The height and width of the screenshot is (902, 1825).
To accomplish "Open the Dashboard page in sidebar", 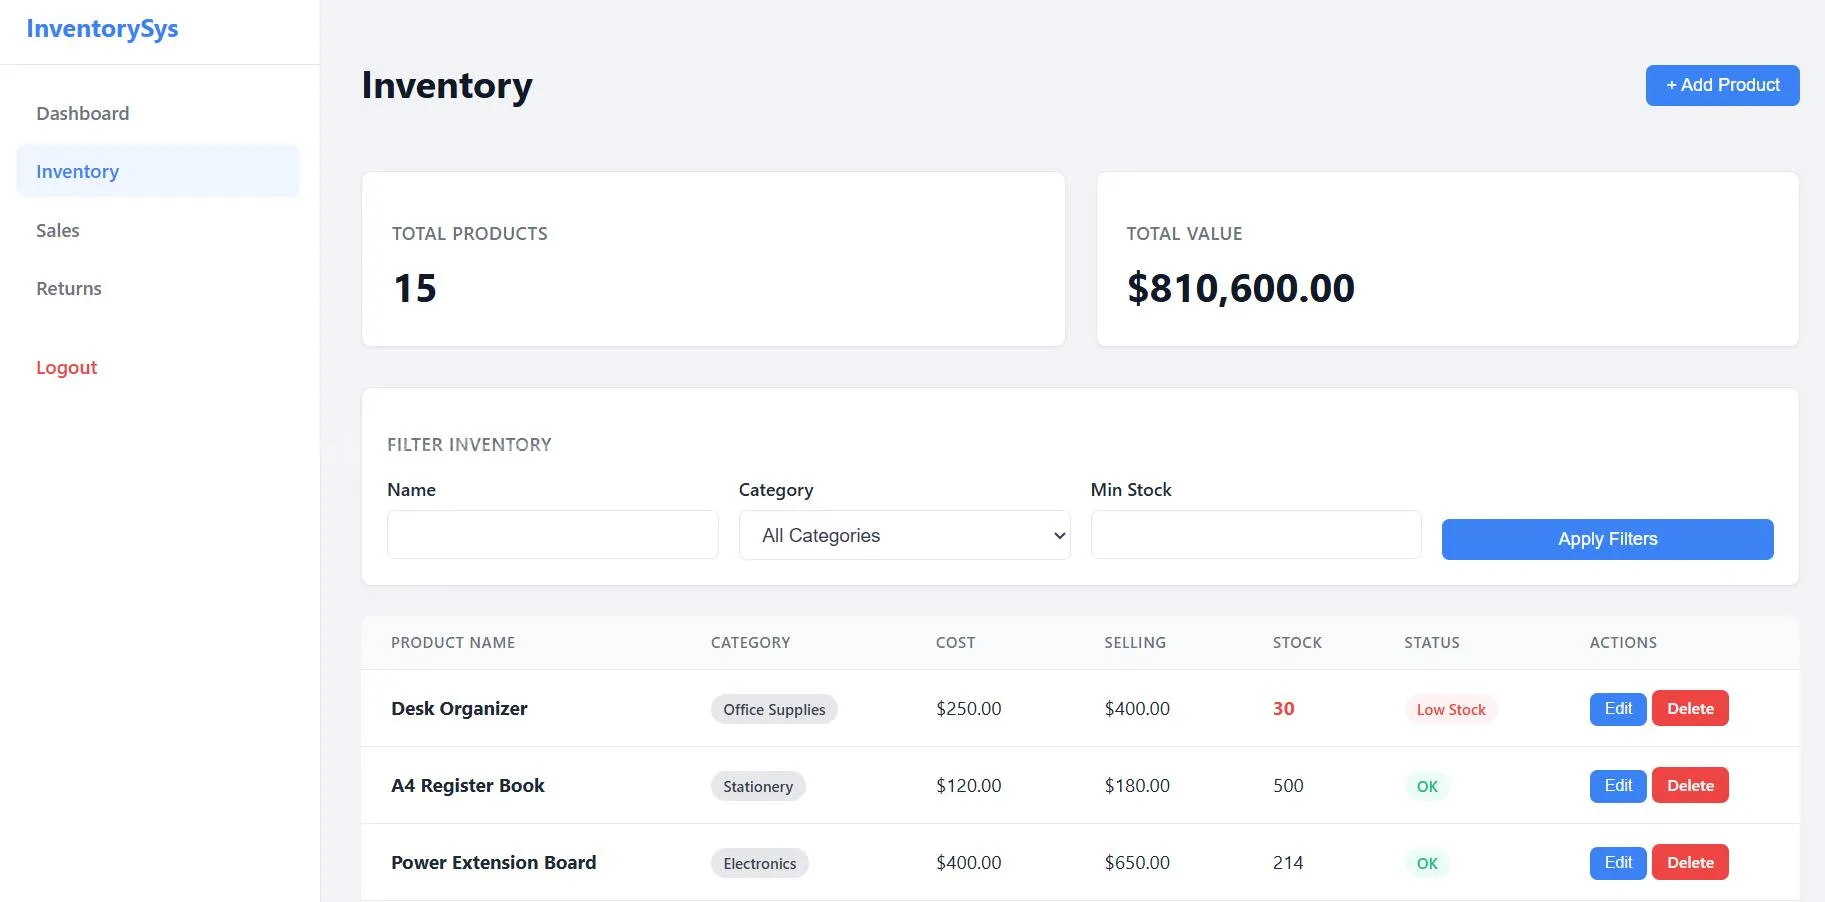I will 83,113.
